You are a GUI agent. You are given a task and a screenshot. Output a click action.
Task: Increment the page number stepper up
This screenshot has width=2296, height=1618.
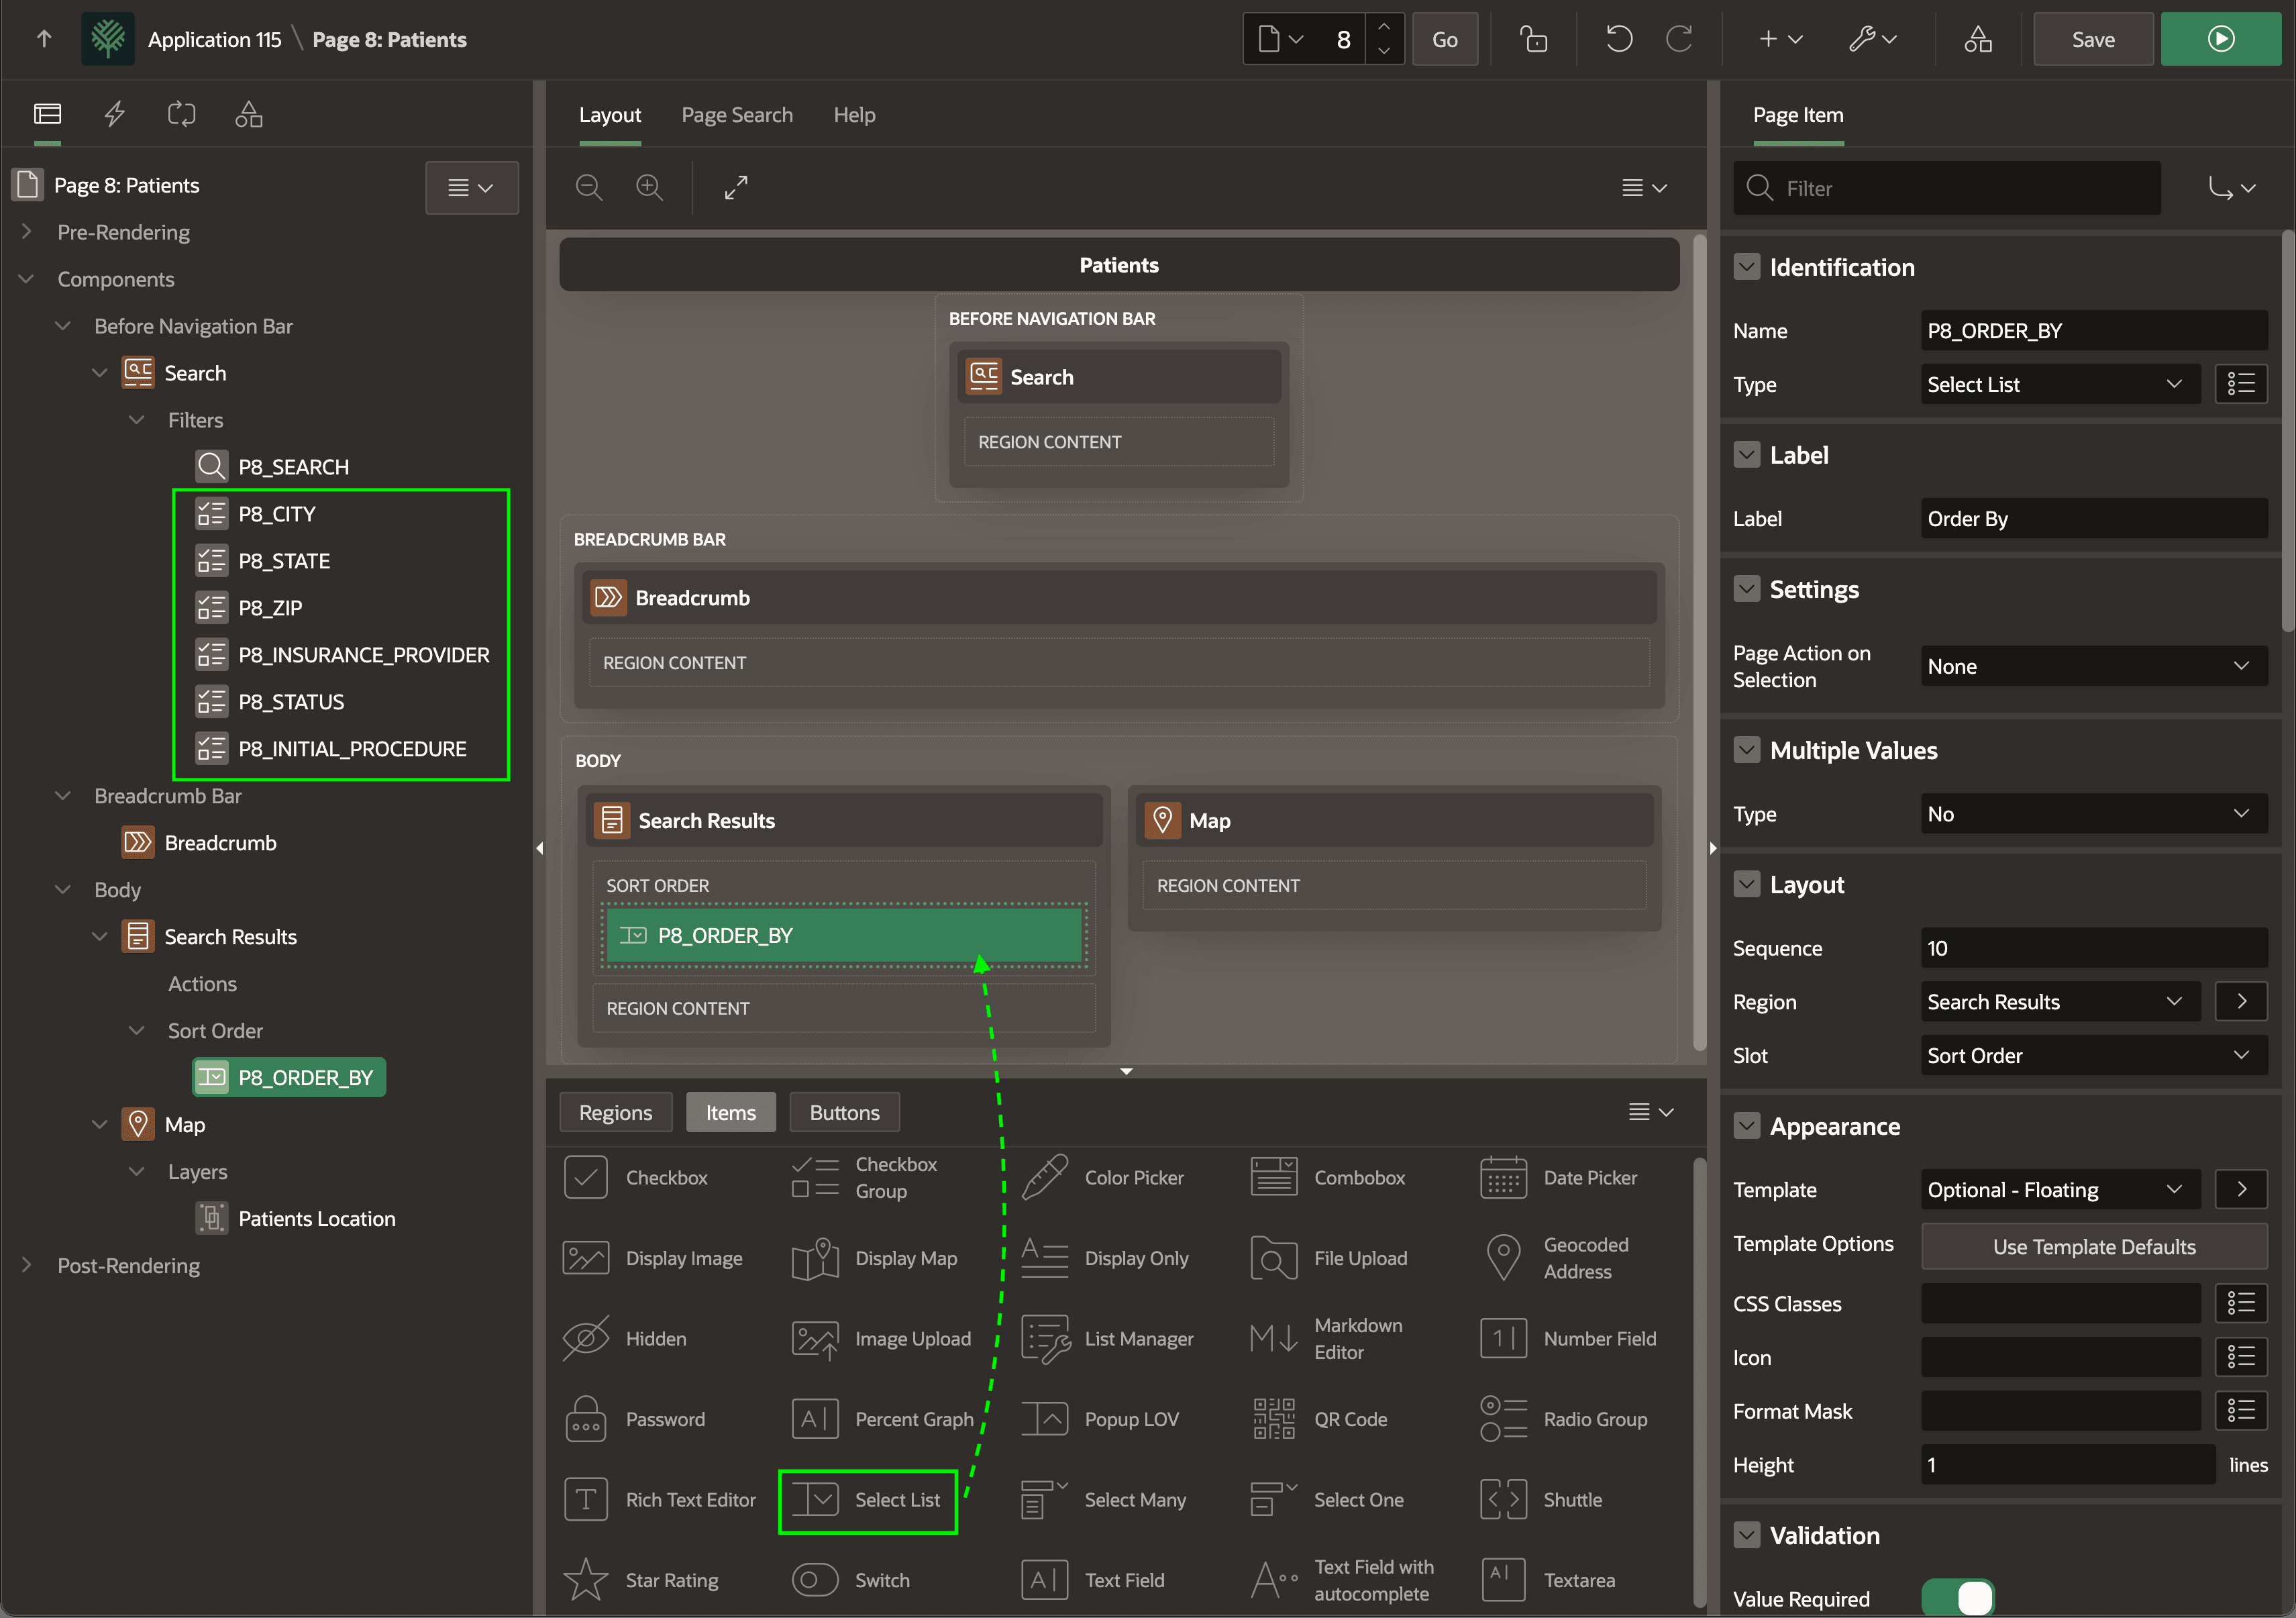coord(1383,27)
